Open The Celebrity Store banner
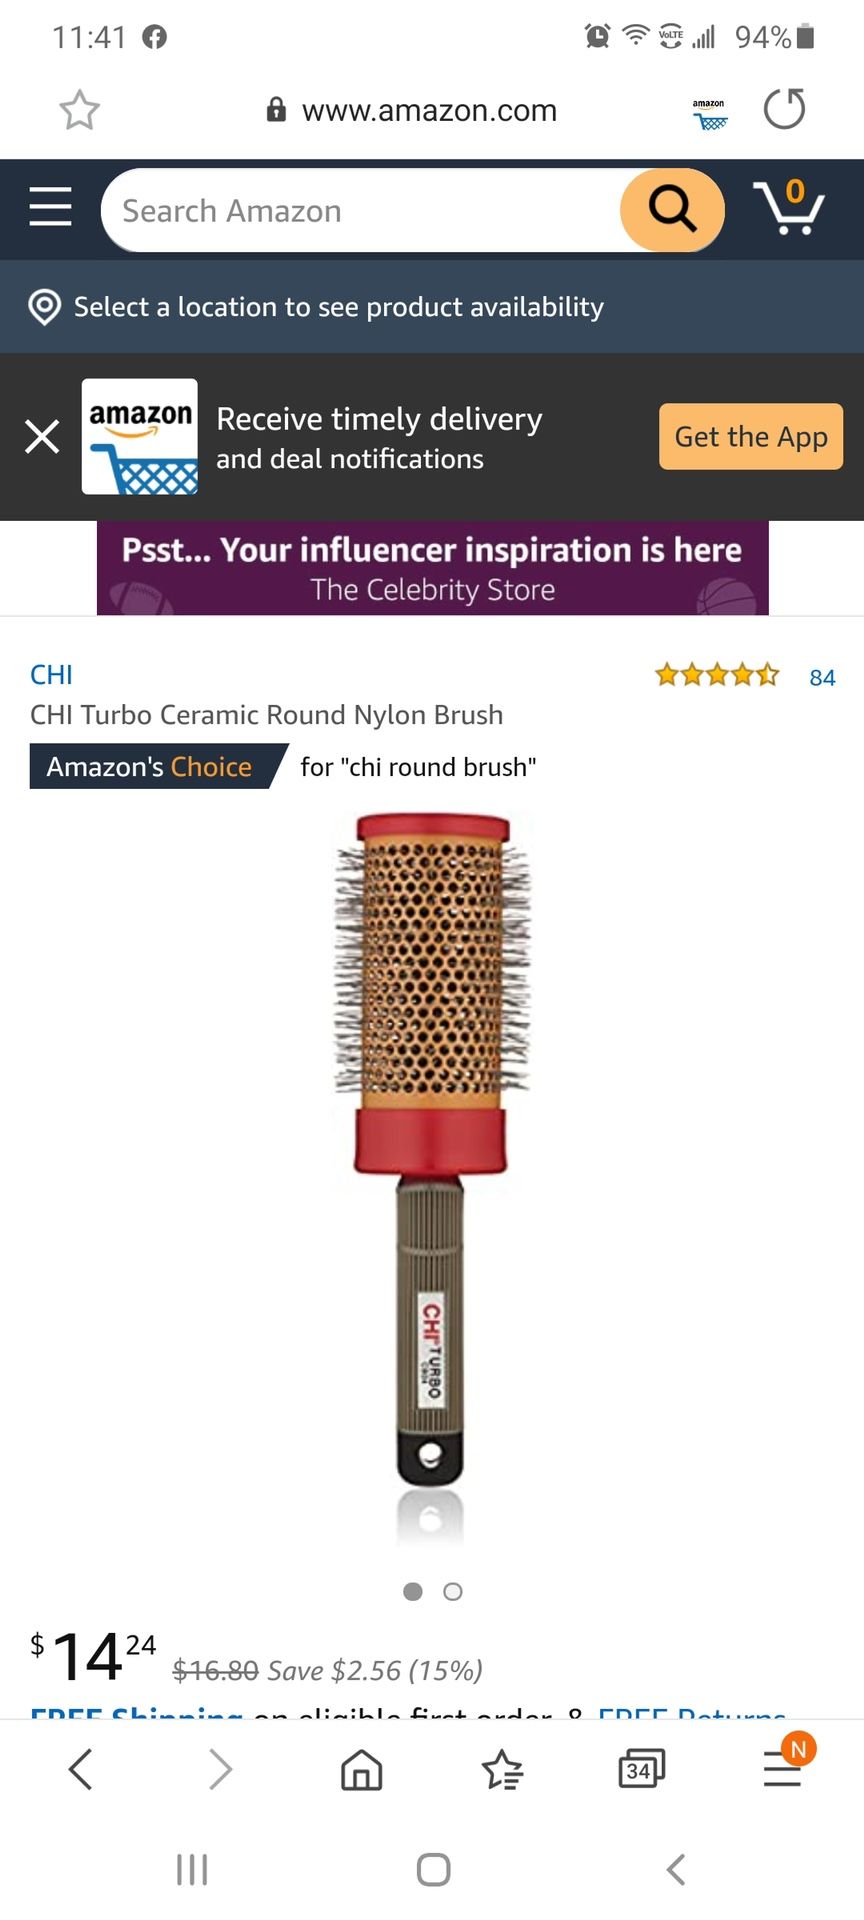Viewport: 864px width, 1920px height. tap(432, 568)
